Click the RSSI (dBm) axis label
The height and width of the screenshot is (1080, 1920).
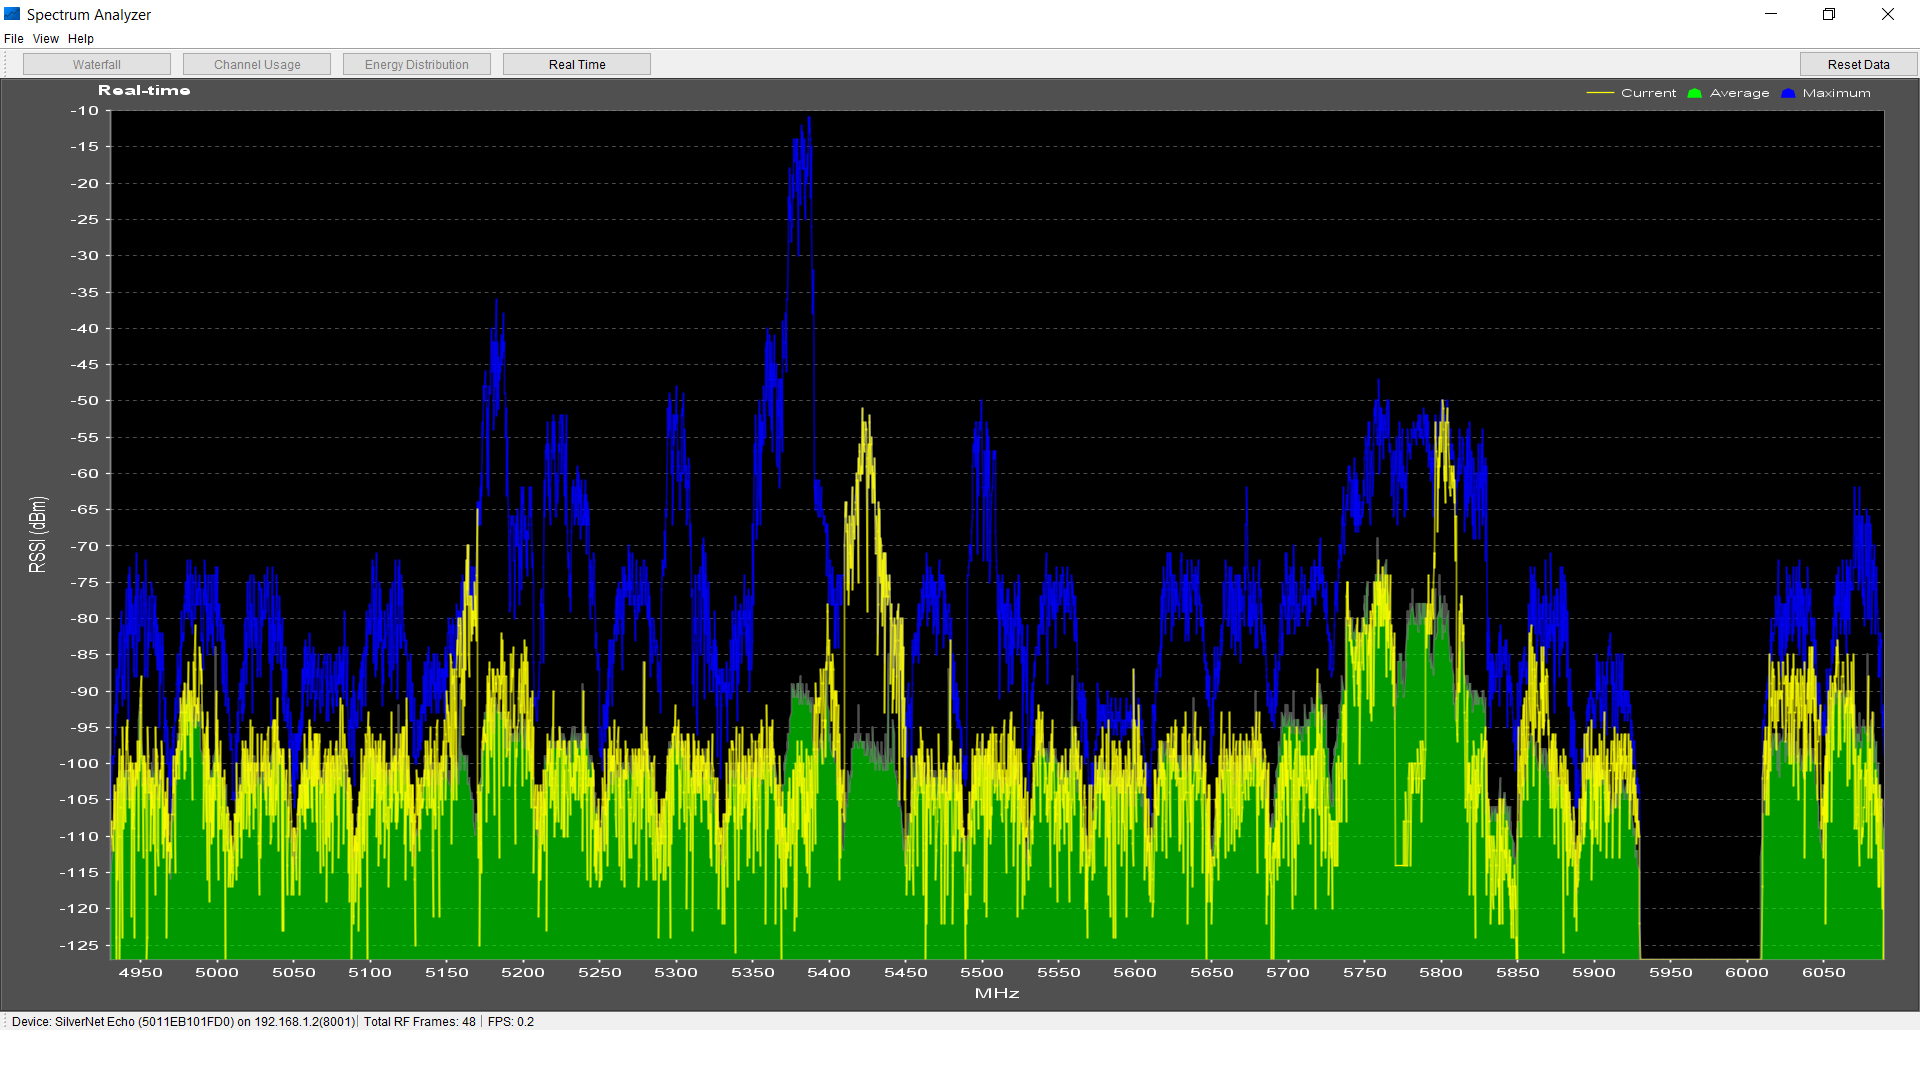[37, 534]
